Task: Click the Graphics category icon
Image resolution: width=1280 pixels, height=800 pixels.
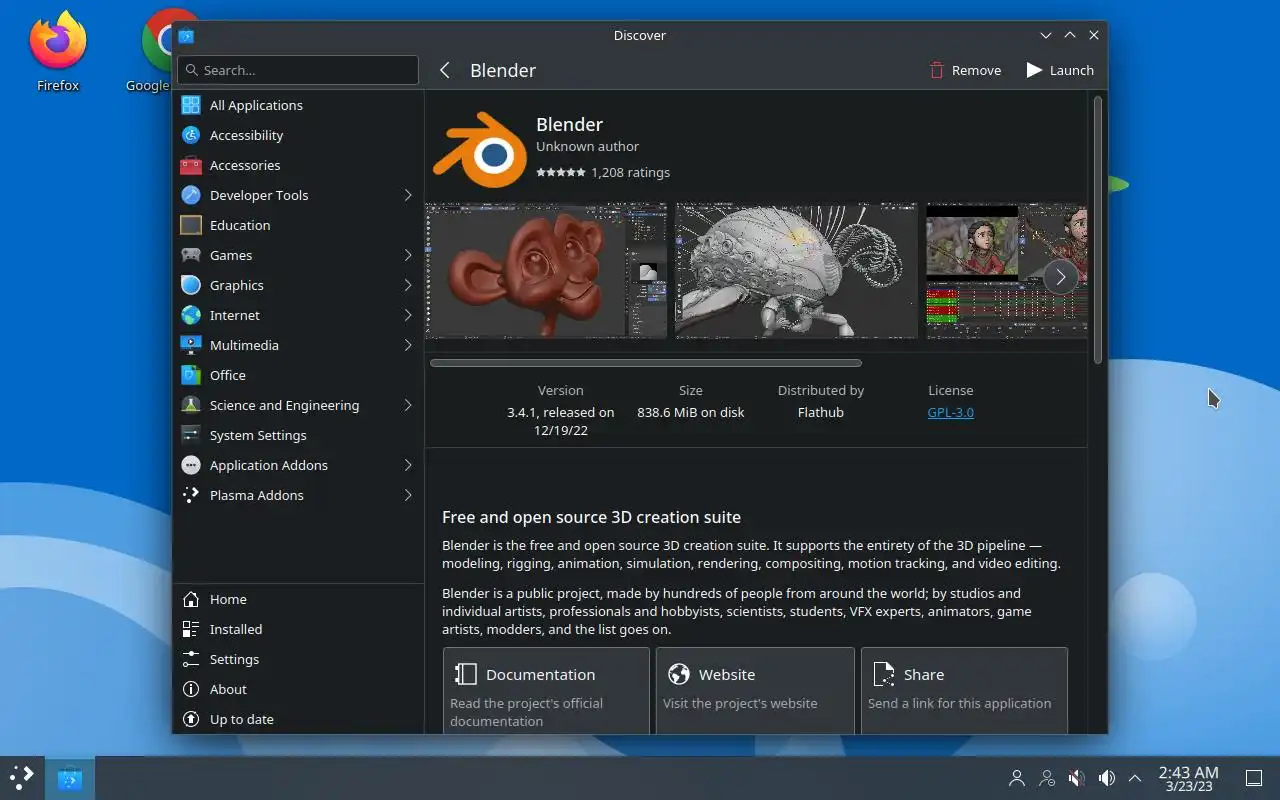Action: [191, 285]
